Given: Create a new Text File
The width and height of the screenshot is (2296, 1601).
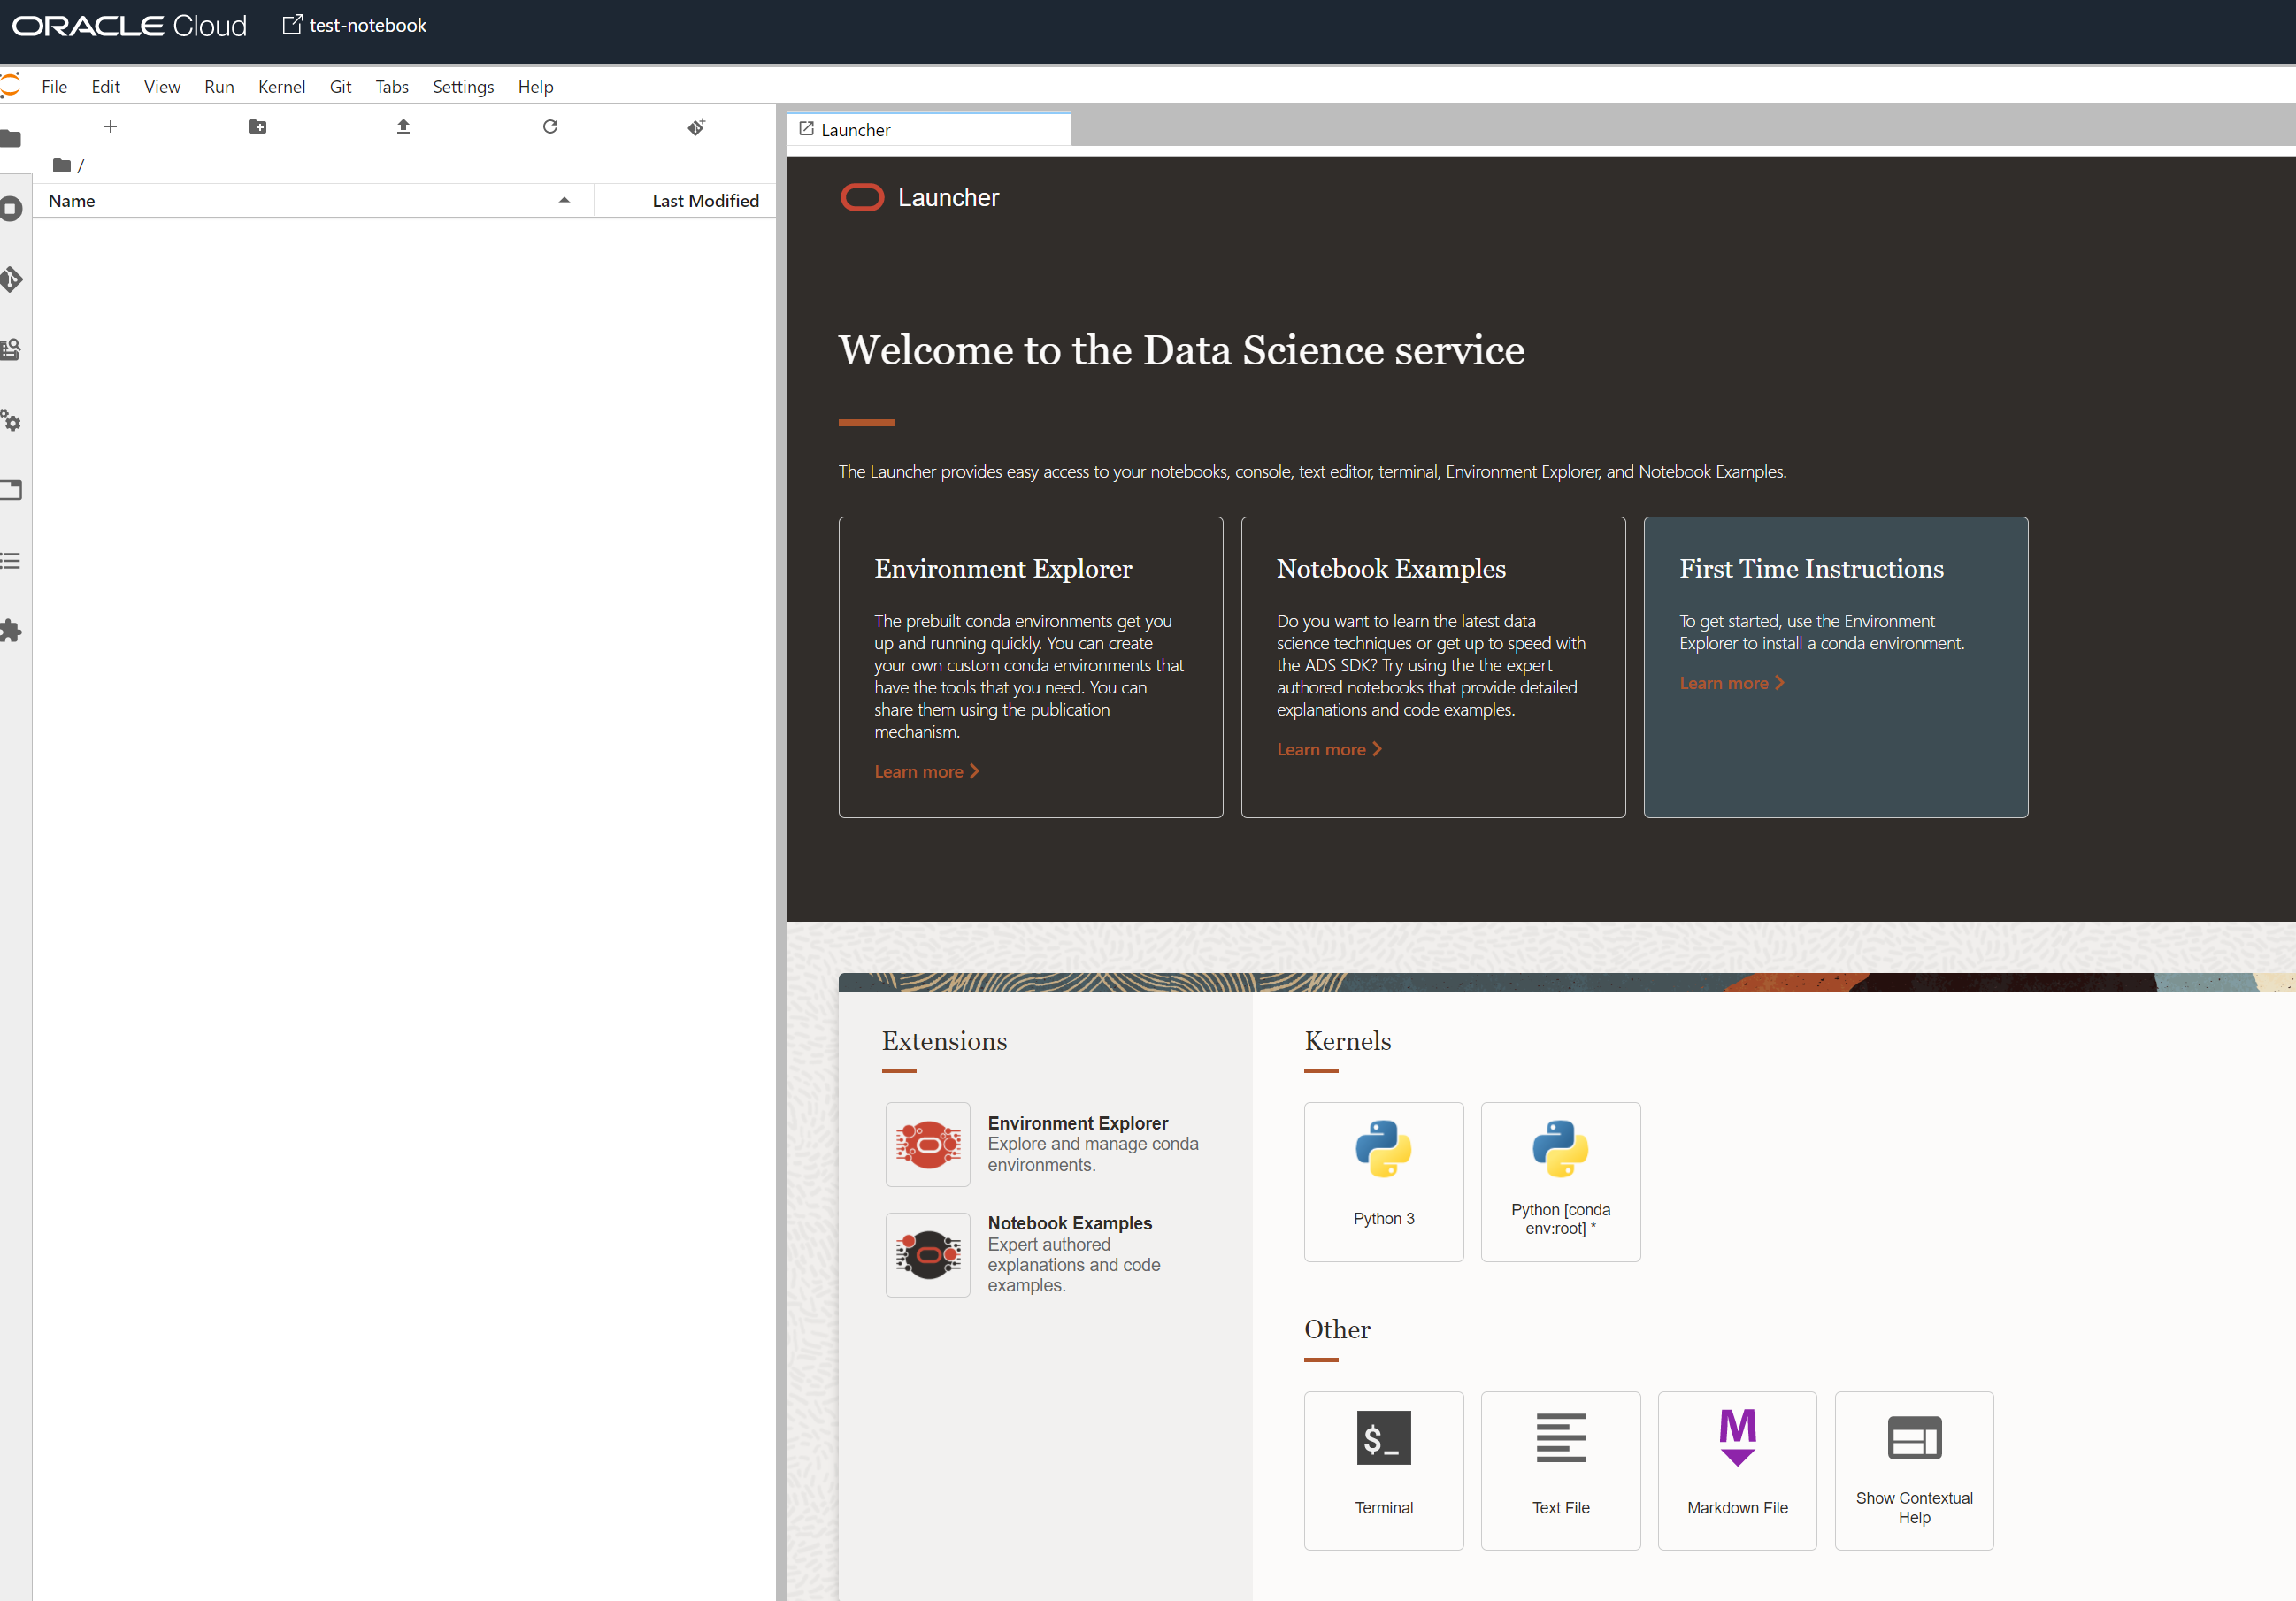Looking at the screenshot, I should point(1560,1471).
